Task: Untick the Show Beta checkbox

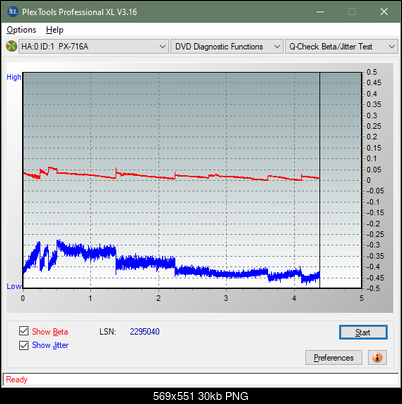Action: [24, 331]
